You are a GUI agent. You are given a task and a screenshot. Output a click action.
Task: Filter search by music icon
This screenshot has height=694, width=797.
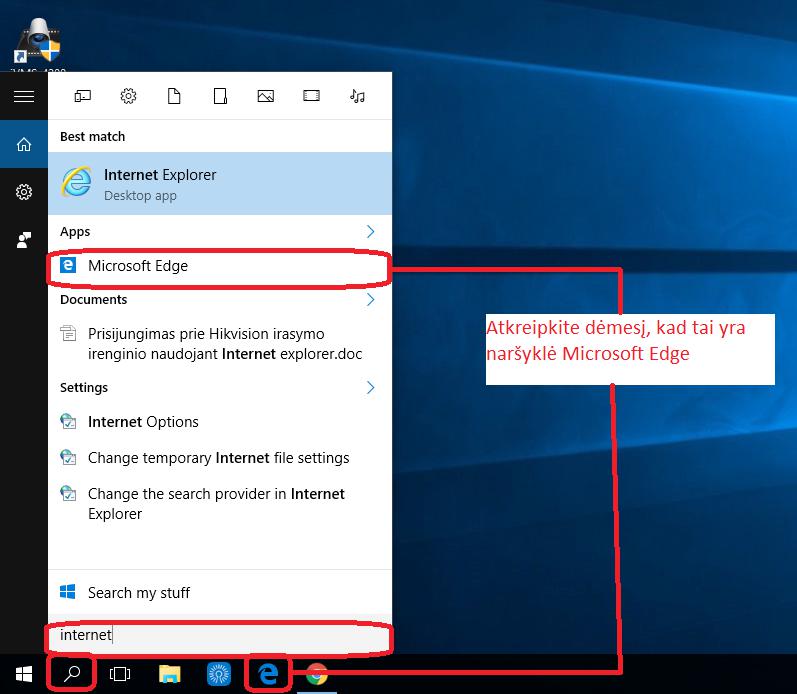357,96
